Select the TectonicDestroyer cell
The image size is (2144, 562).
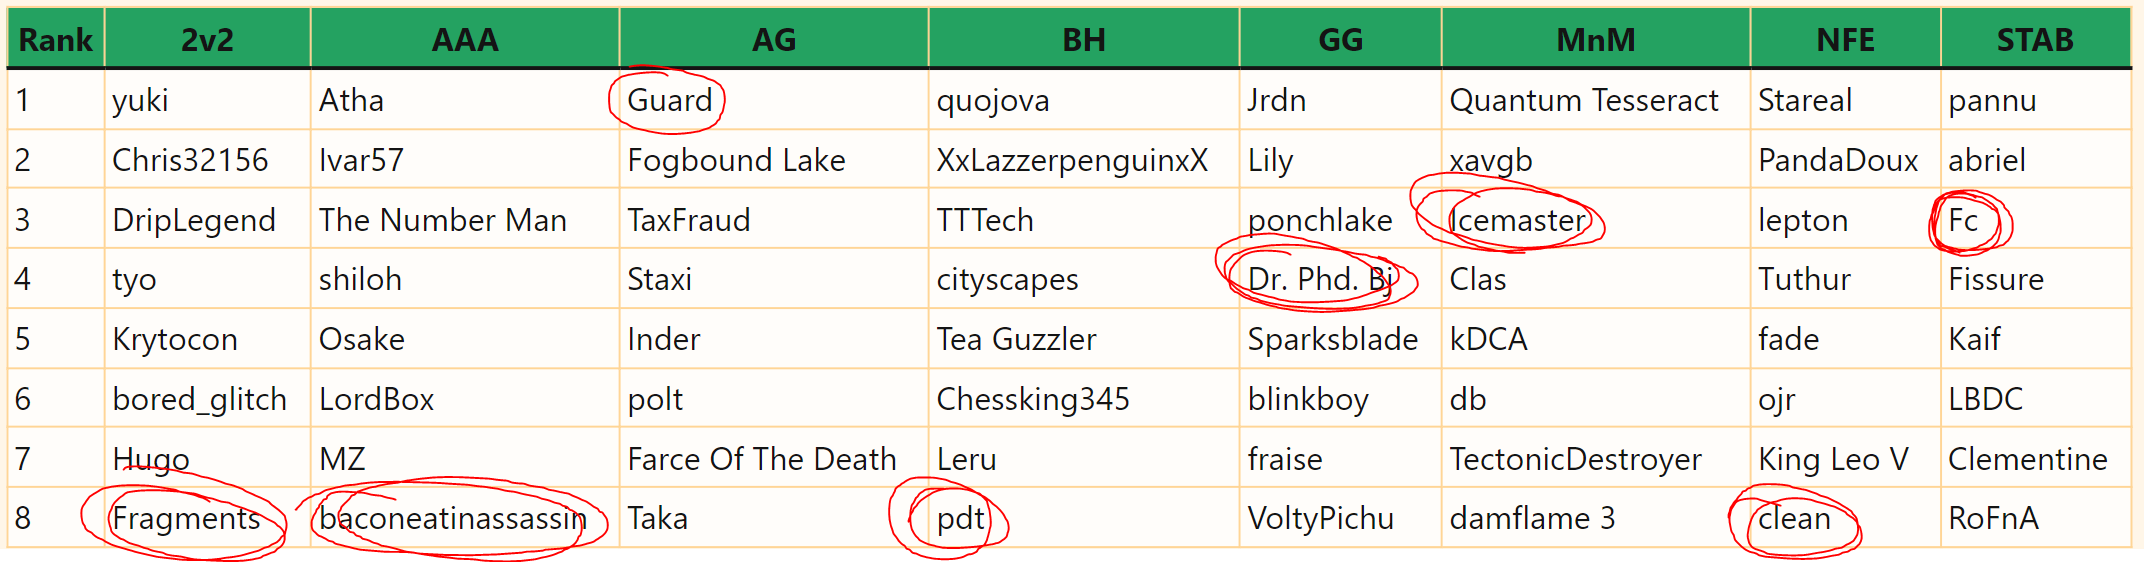coord(1596,459)
